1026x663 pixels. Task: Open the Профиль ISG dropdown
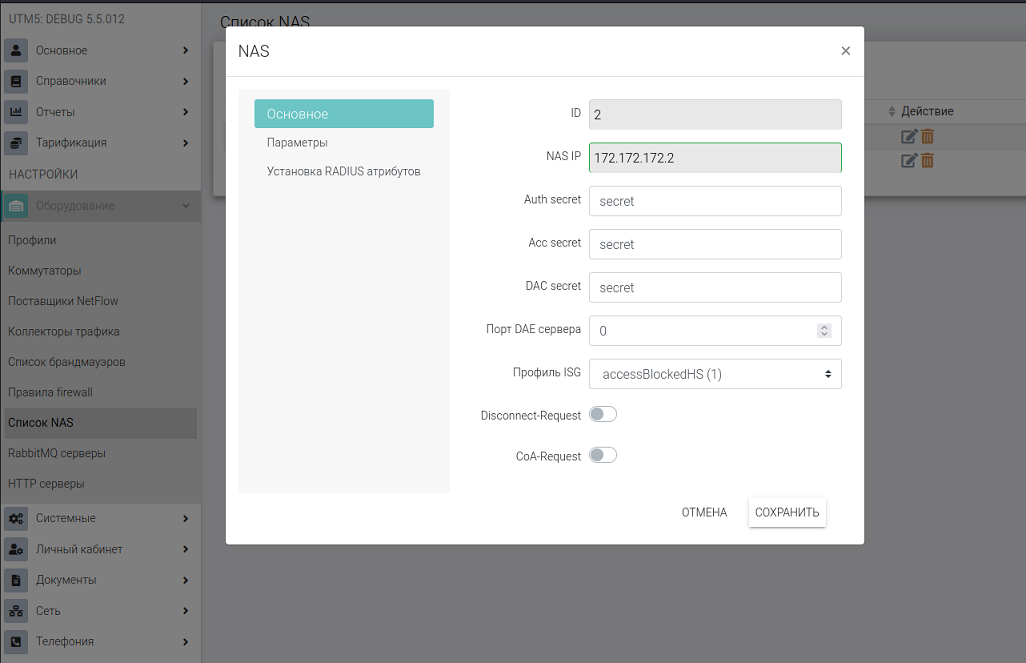pos(715,374)
